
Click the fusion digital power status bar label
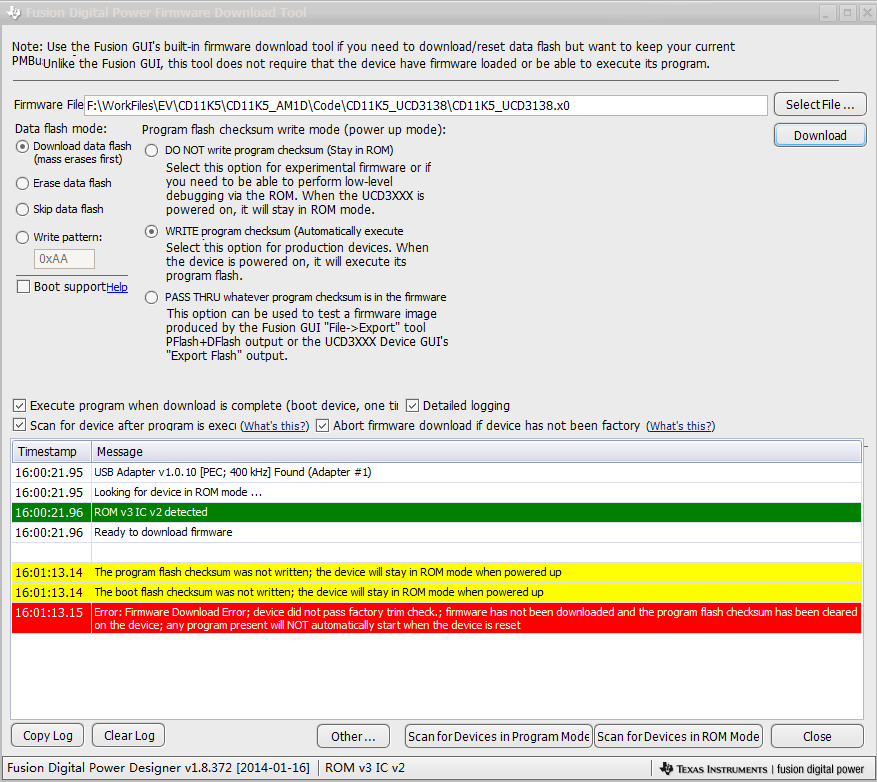pyautogui.click(x=821, y=769)
